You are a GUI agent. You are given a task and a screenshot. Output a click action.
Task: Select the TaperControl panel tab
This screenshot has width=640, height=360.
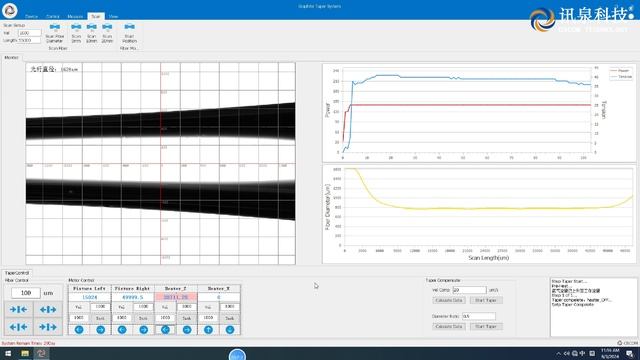[x=17, y=273]
